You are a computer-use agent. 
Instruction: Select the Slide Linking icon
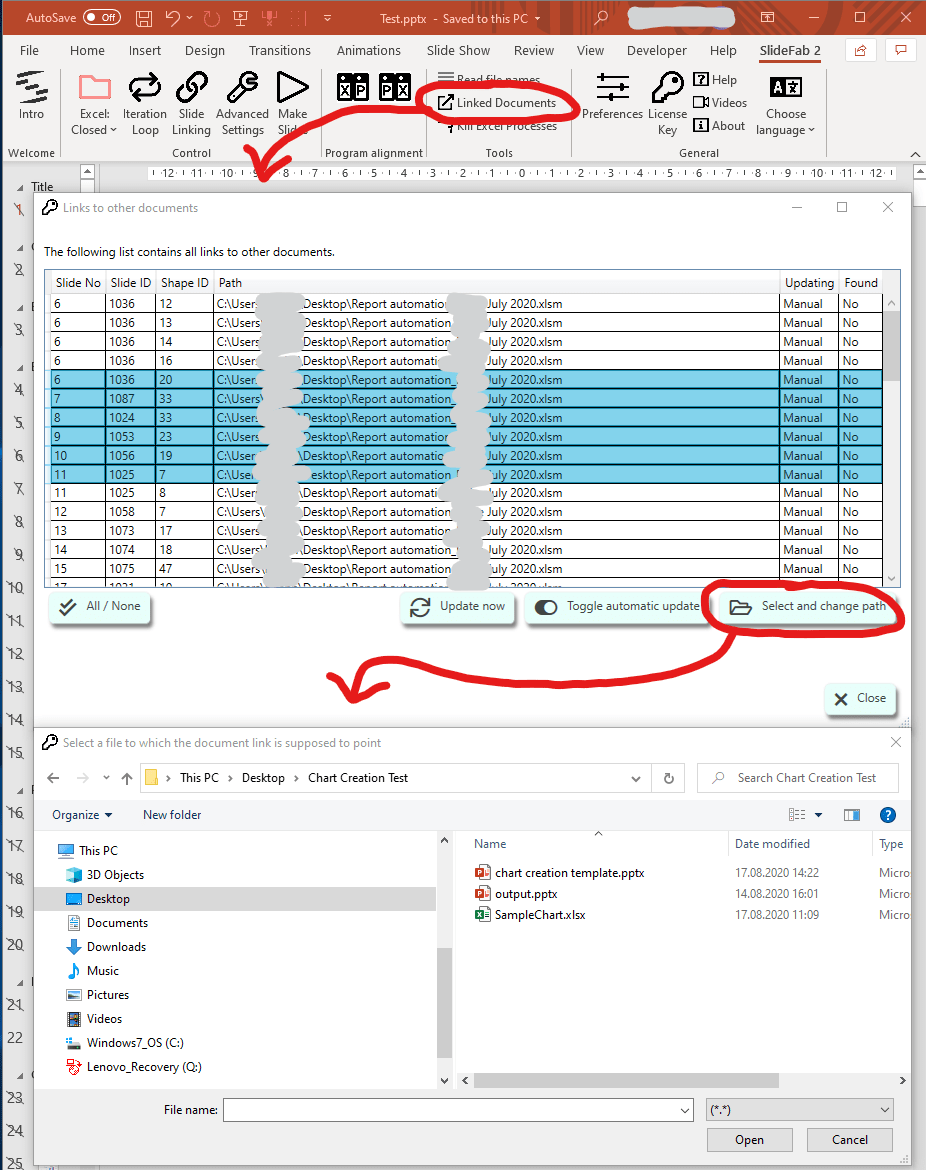(x=191, y=100)
